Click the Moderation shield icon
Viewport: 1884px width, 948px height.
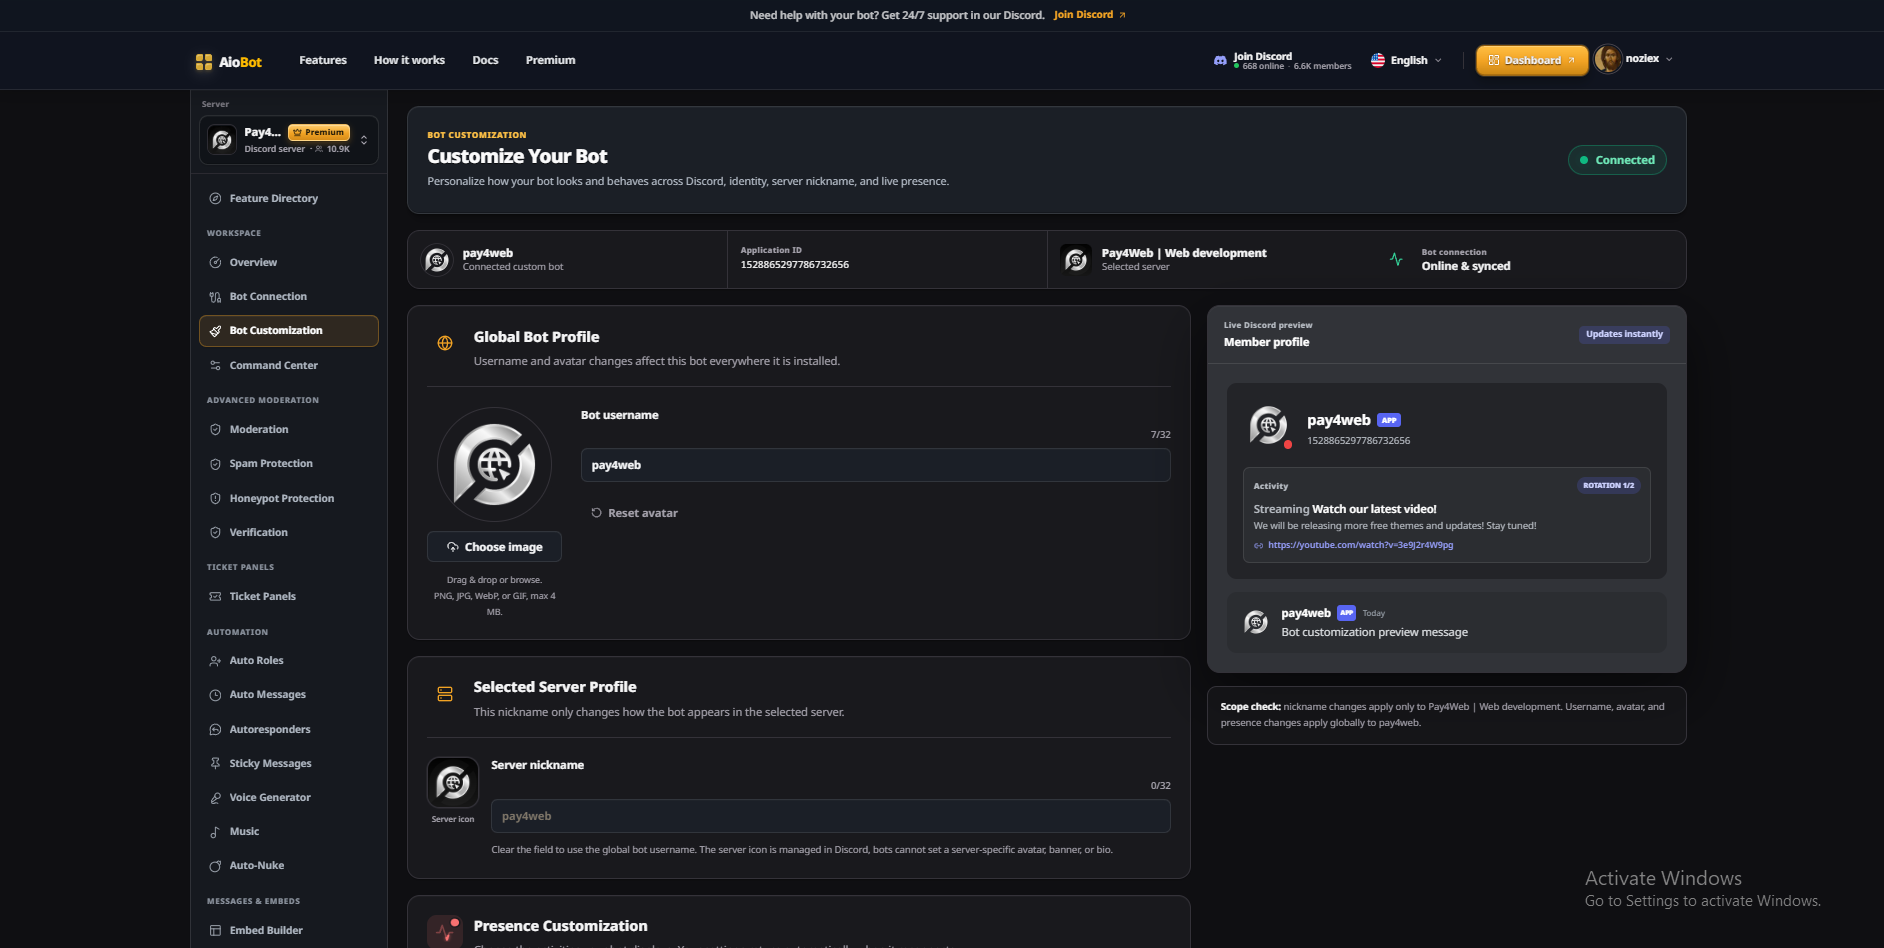(215, 430)
